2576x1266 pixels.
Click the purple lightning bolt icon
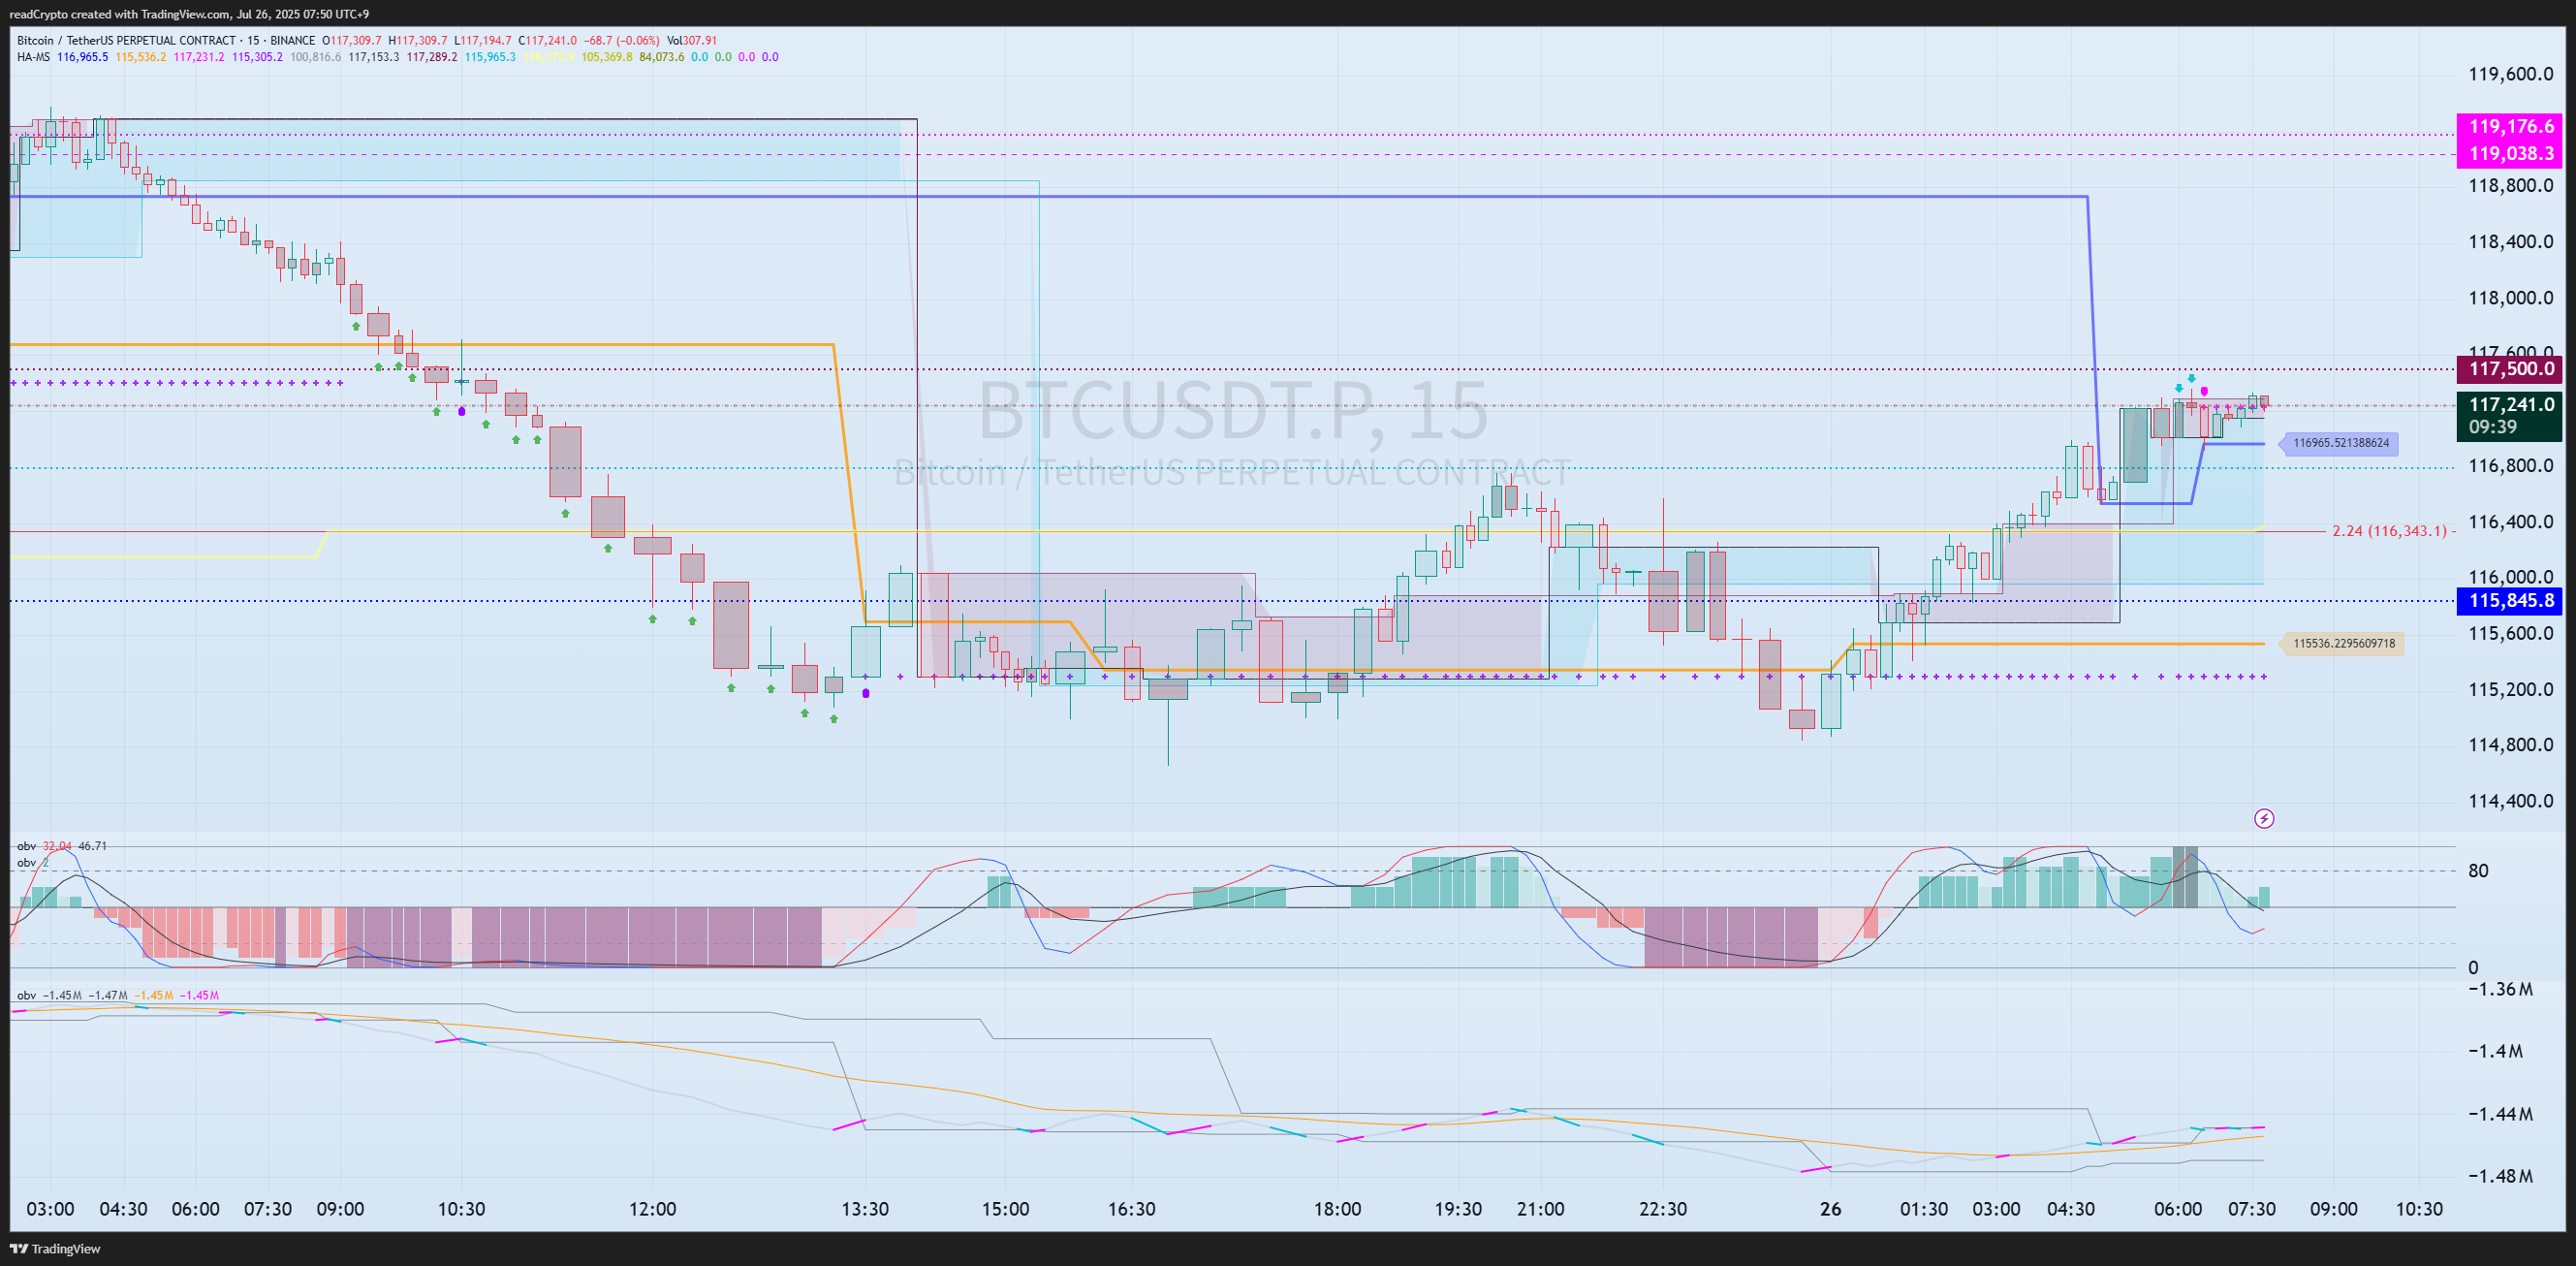point(2264,819)
